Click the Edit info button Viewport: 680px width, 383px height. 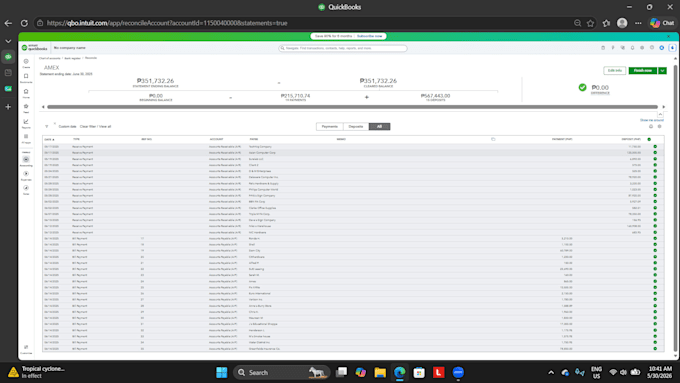(x=615, y=70)
